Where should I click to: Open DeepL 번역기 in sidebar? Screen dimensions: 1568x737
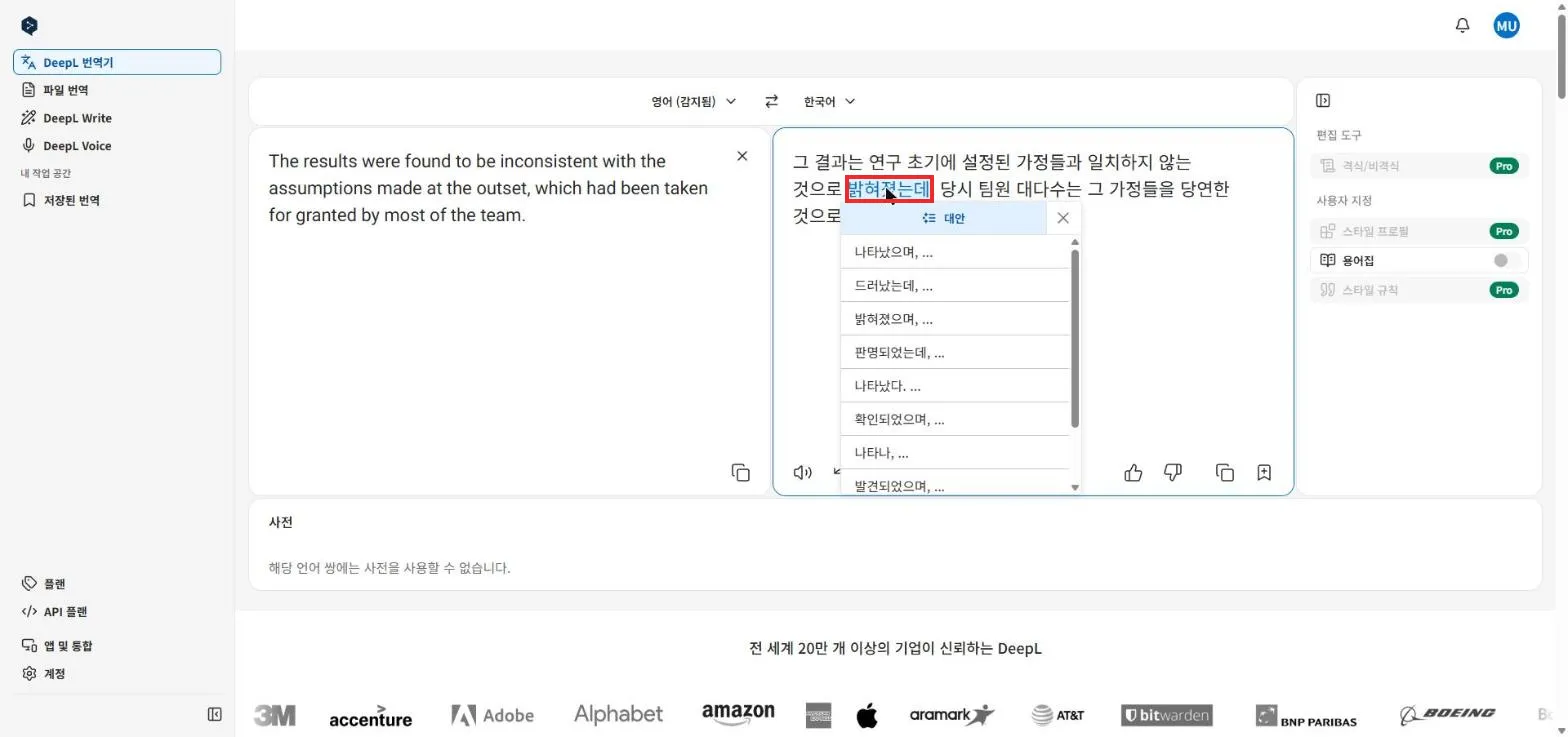pyautogui.click(x=117, y=62)
